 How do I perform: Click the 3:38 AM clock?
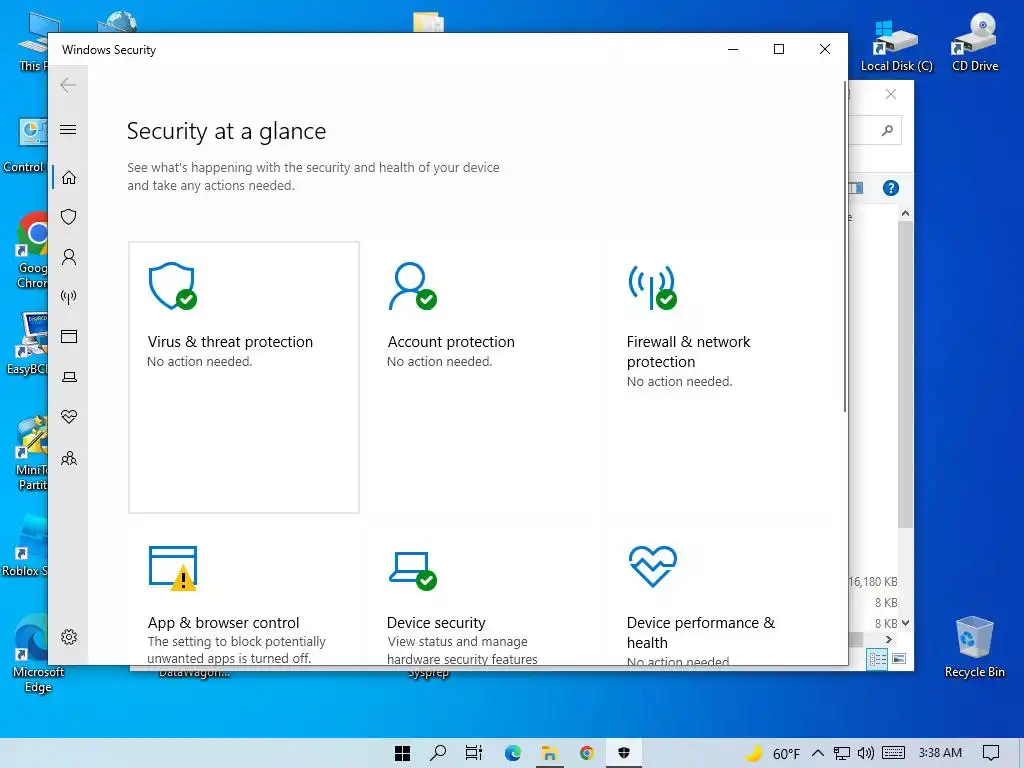(x=940, y=753)
